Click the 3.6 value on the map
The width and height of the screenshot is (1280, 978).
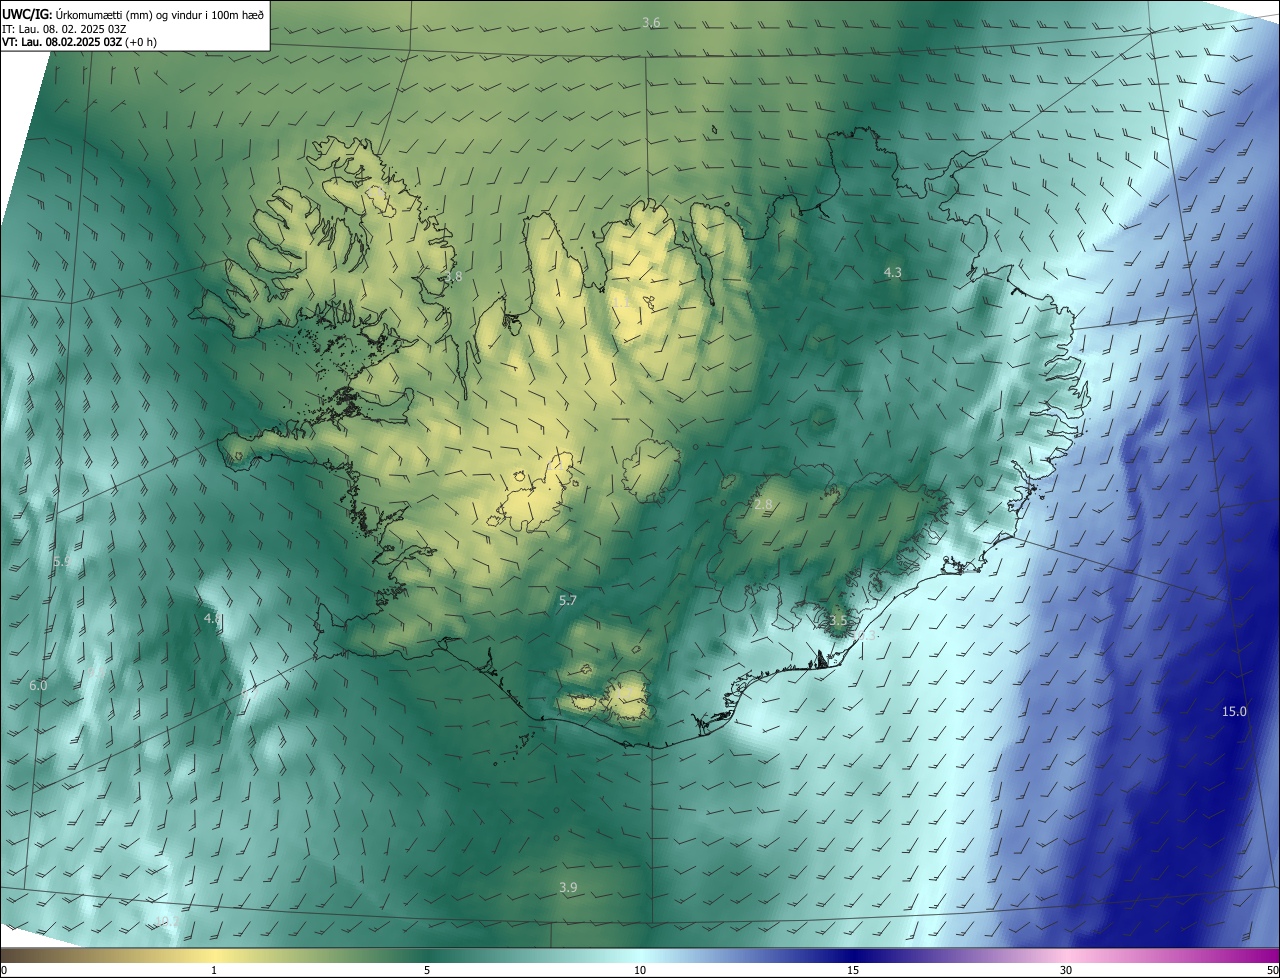click(651, 22)
